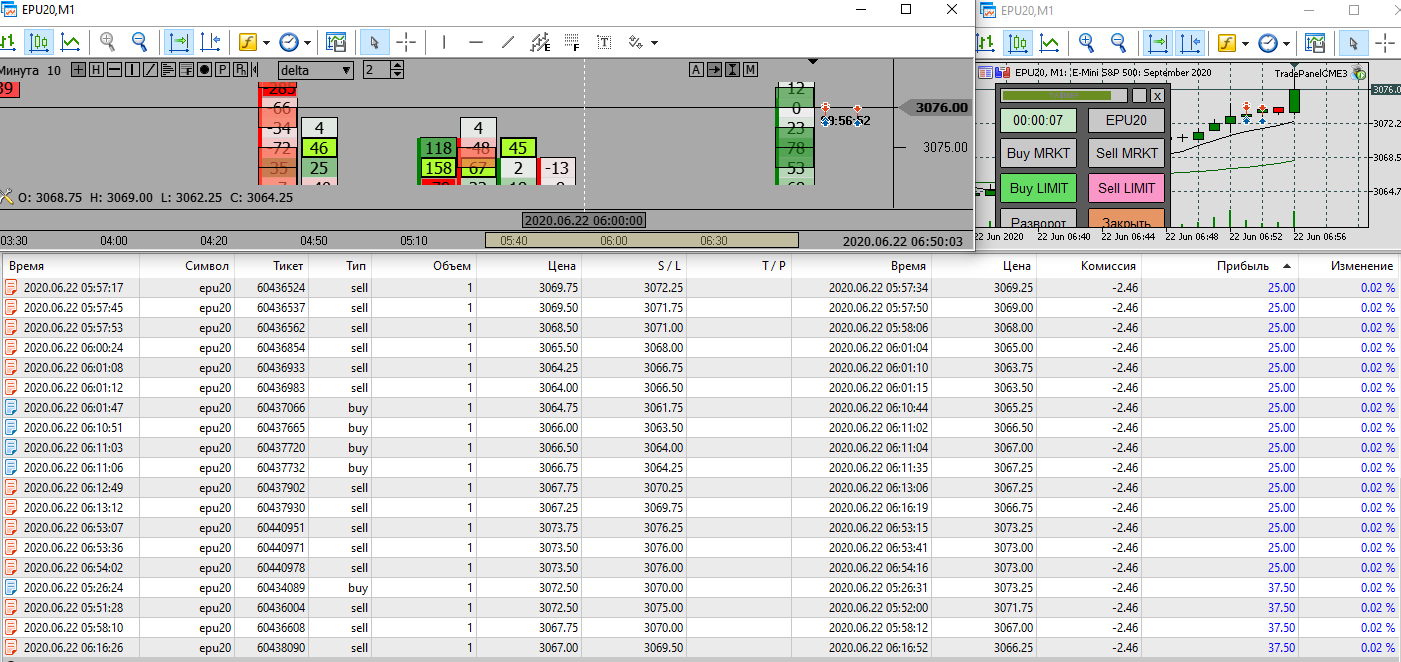Click the TradePanelCME3 expert advisor icon

tap(1360, 73)
